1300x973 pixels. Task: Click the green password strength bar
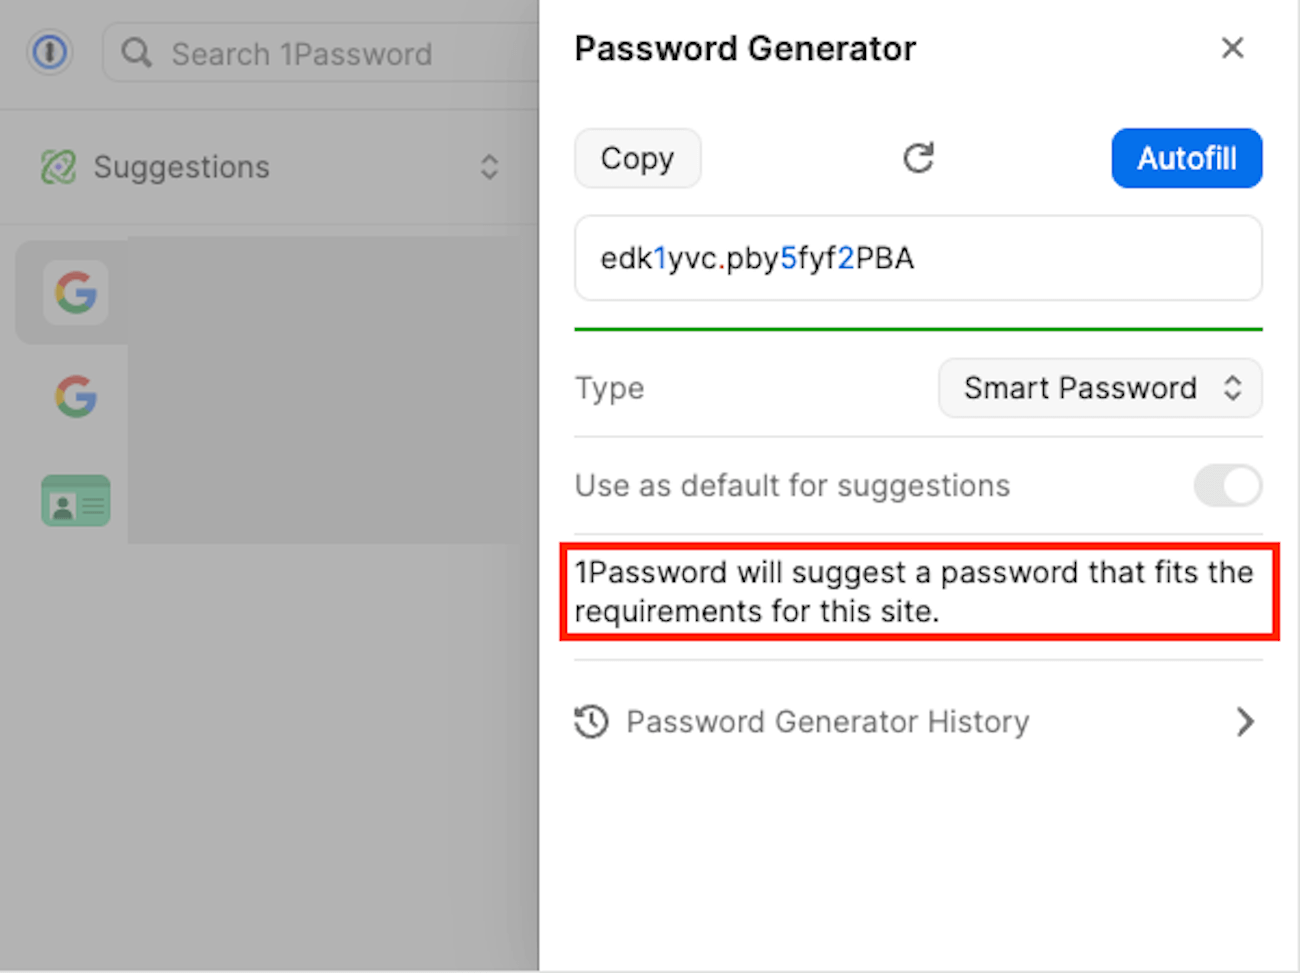pos(917,327)
